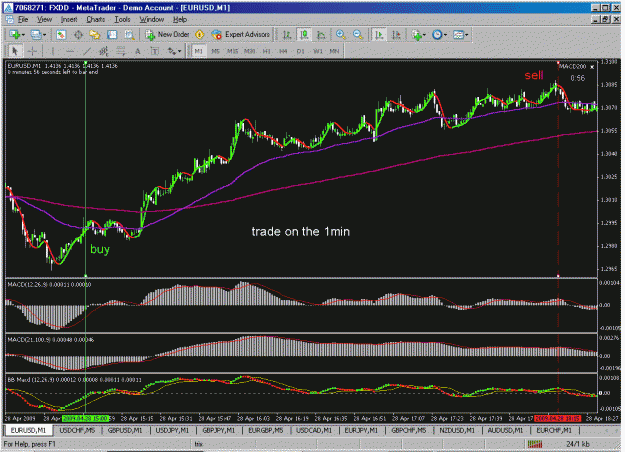Open the Tools menu

point(122,19)
